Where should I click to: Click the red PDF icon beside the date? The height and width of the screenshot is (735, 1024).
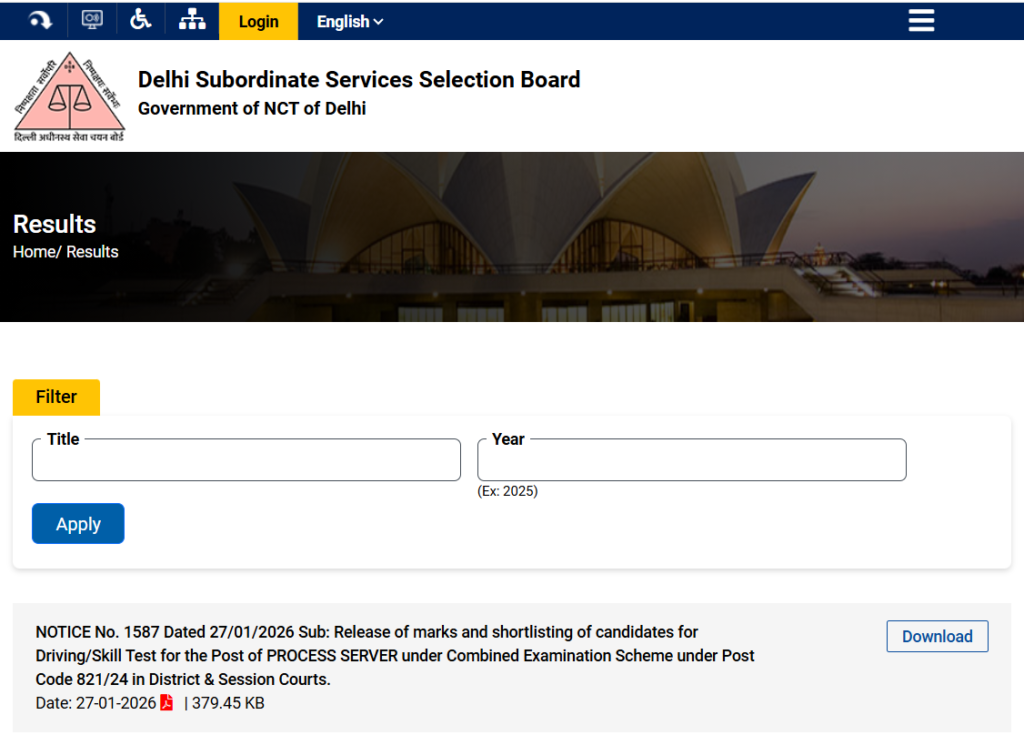(165, 702)
